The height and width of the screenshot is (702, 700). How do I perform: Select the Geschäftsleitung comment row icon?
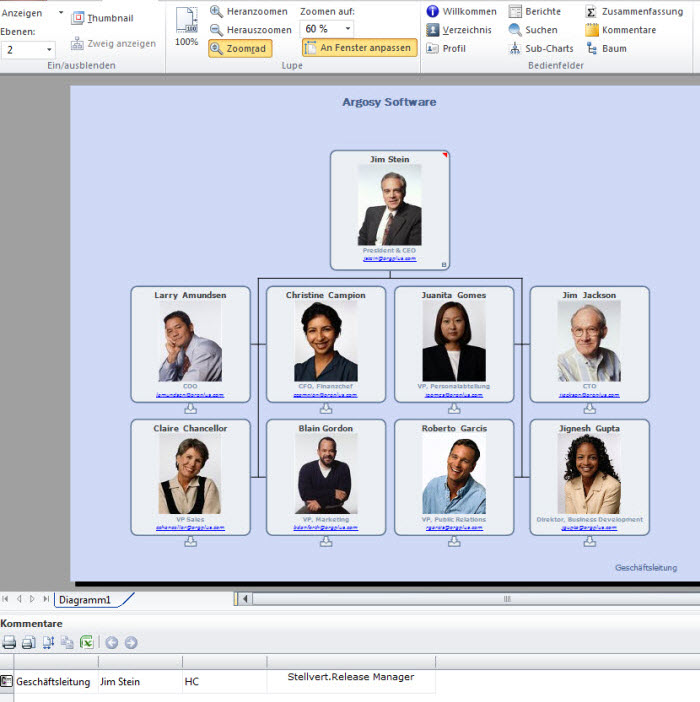point(6,681)
